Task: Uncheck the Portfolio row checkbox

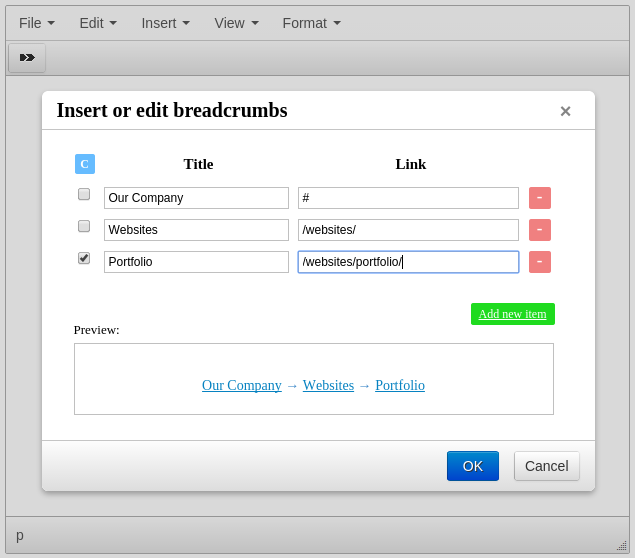Action: point(84,258)
